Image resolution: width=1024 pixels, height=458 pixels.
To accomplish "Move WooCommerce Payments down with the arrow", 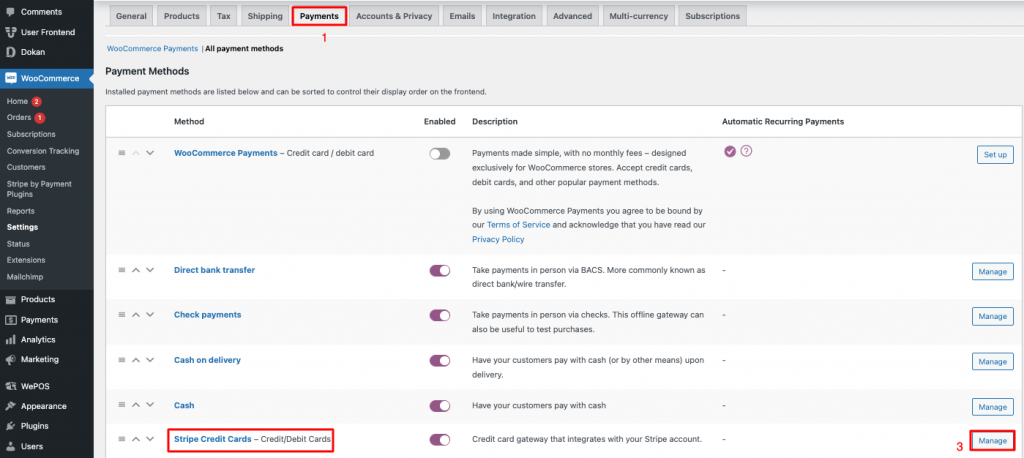I will click(x=150, y=153).
